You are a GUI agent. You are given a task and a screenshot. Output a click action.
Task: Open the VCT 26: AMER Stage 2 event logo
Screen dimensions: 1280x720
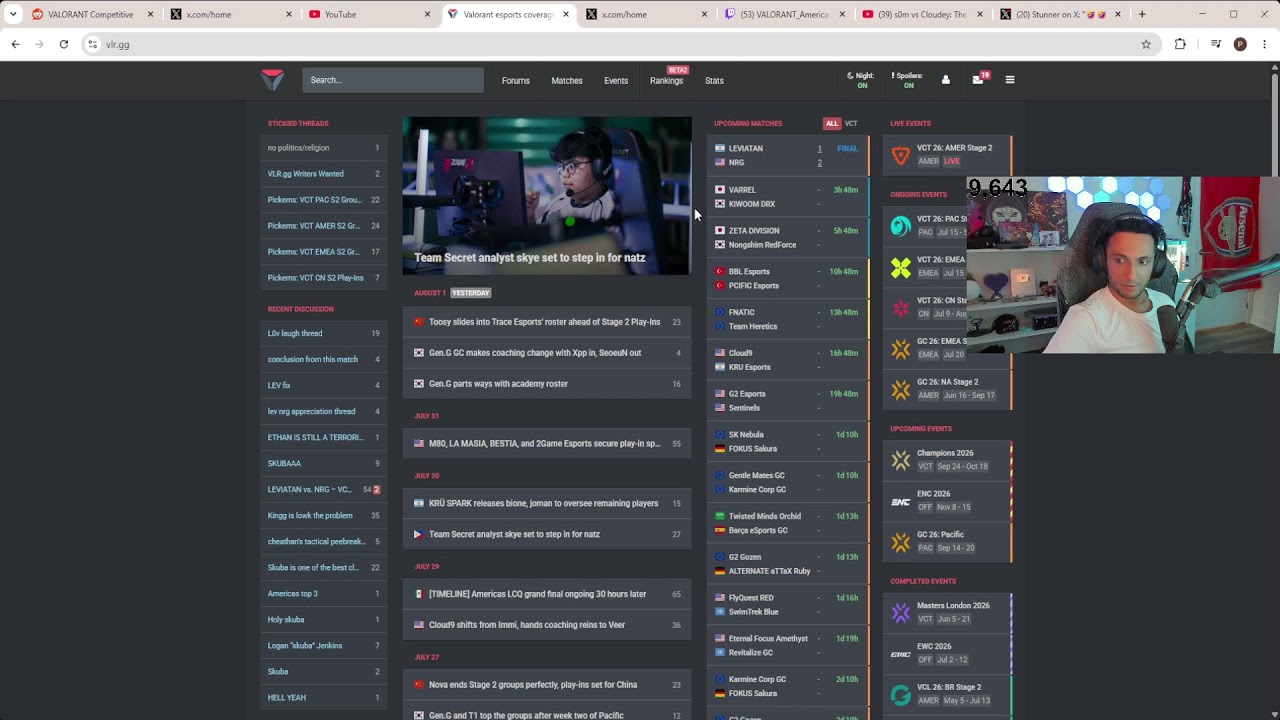coord(901,154)
